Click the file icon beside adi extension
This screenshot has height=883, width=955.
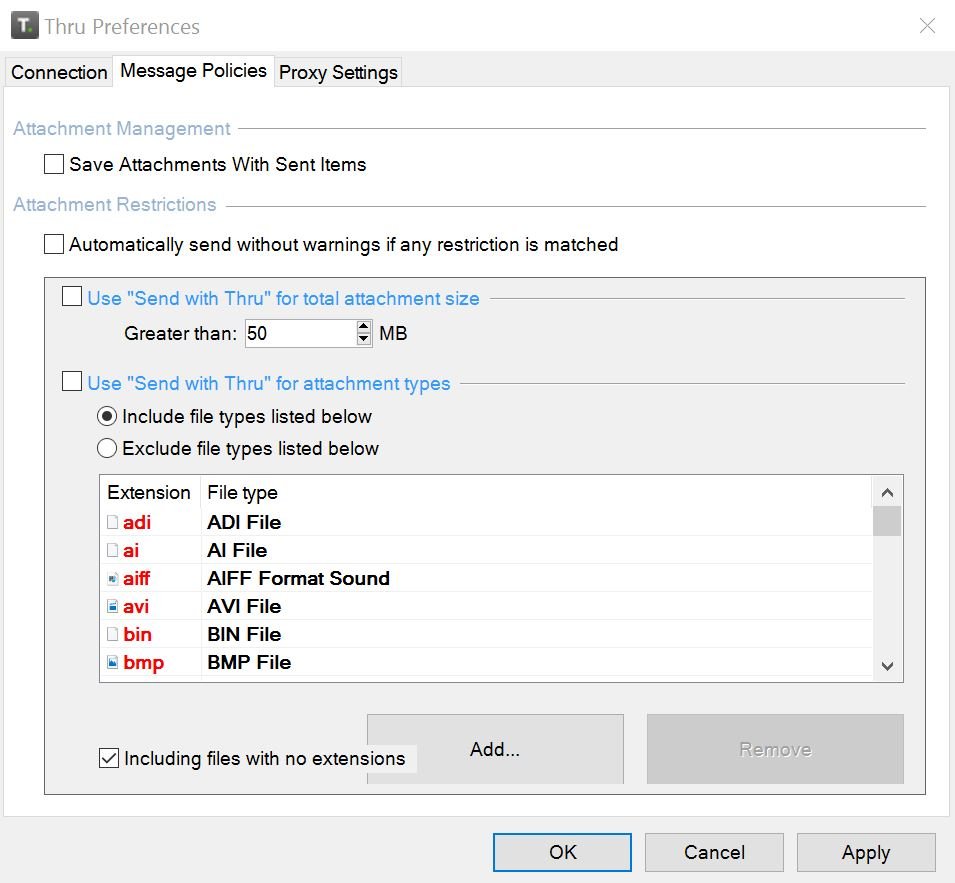113,522
